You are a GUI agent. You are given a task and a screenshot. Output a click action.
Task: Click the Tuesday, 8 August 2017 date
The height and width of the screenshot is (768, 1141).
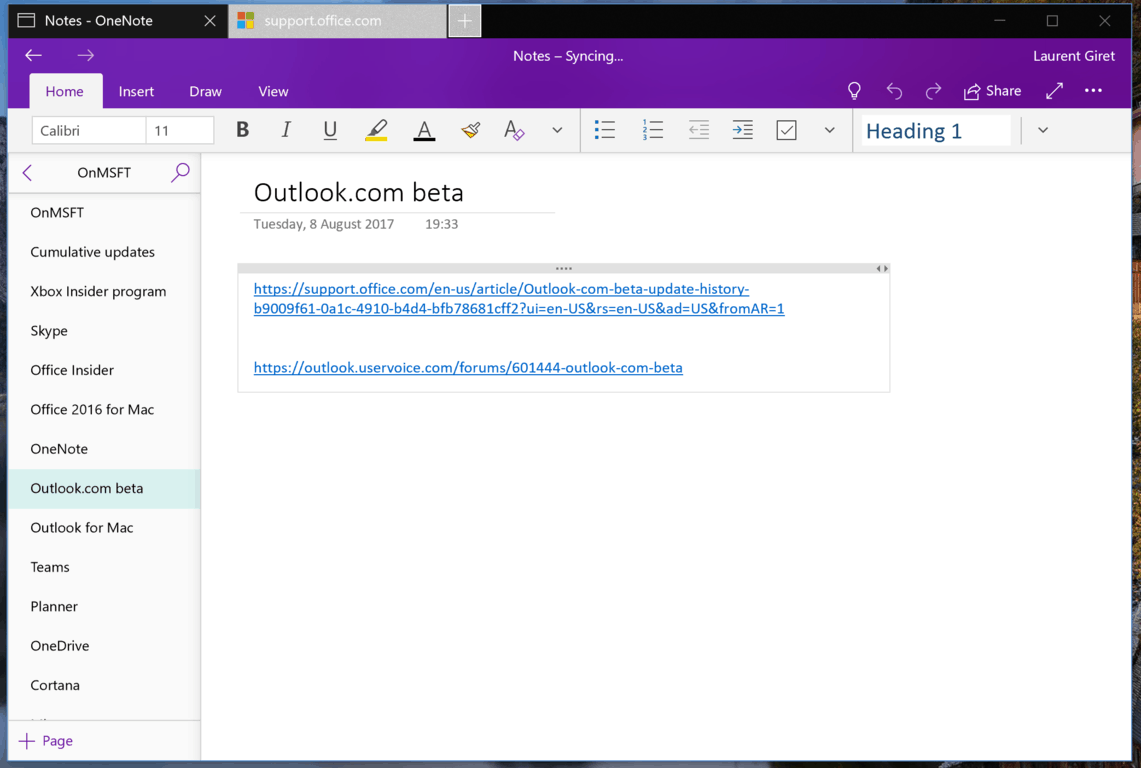click(x=324, y=224)
